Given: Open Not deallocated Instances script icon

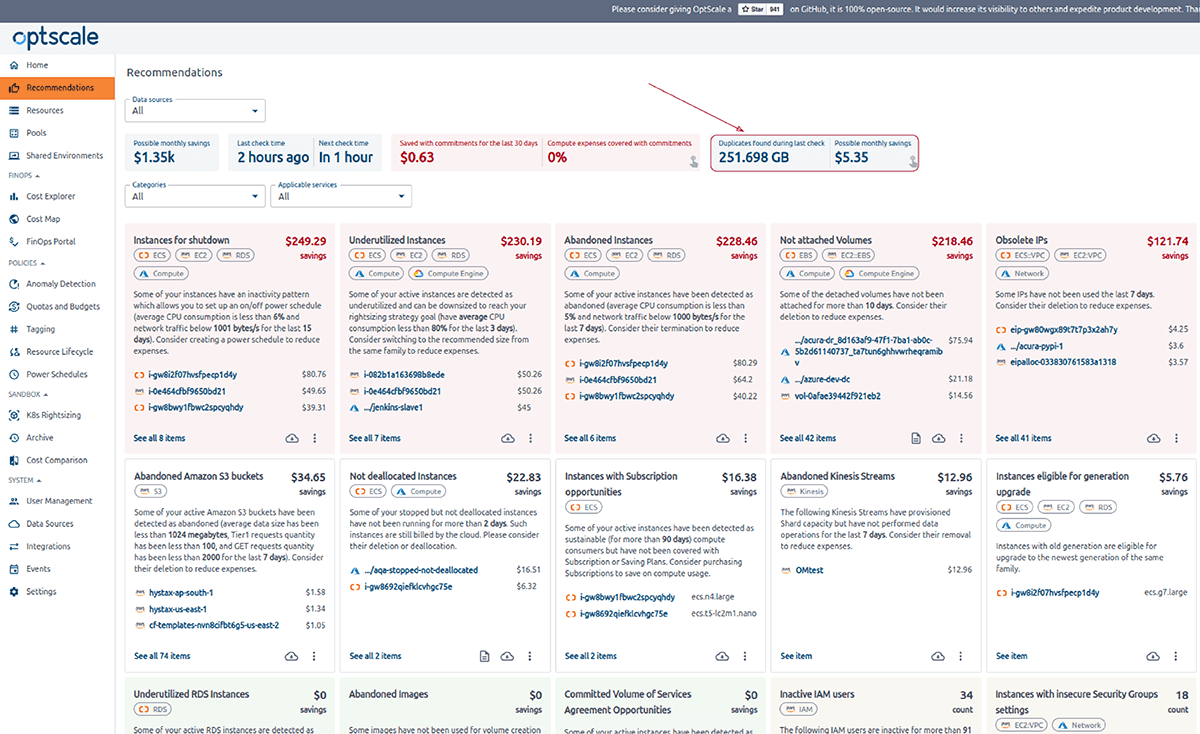Looking at the screenshot, I should 484,656.
